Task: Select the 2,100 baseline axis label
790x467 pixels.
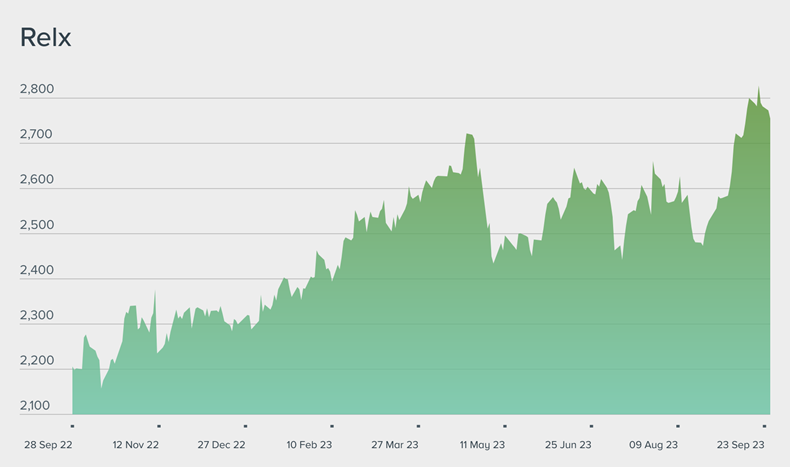Action: click(x=37, y=405)
